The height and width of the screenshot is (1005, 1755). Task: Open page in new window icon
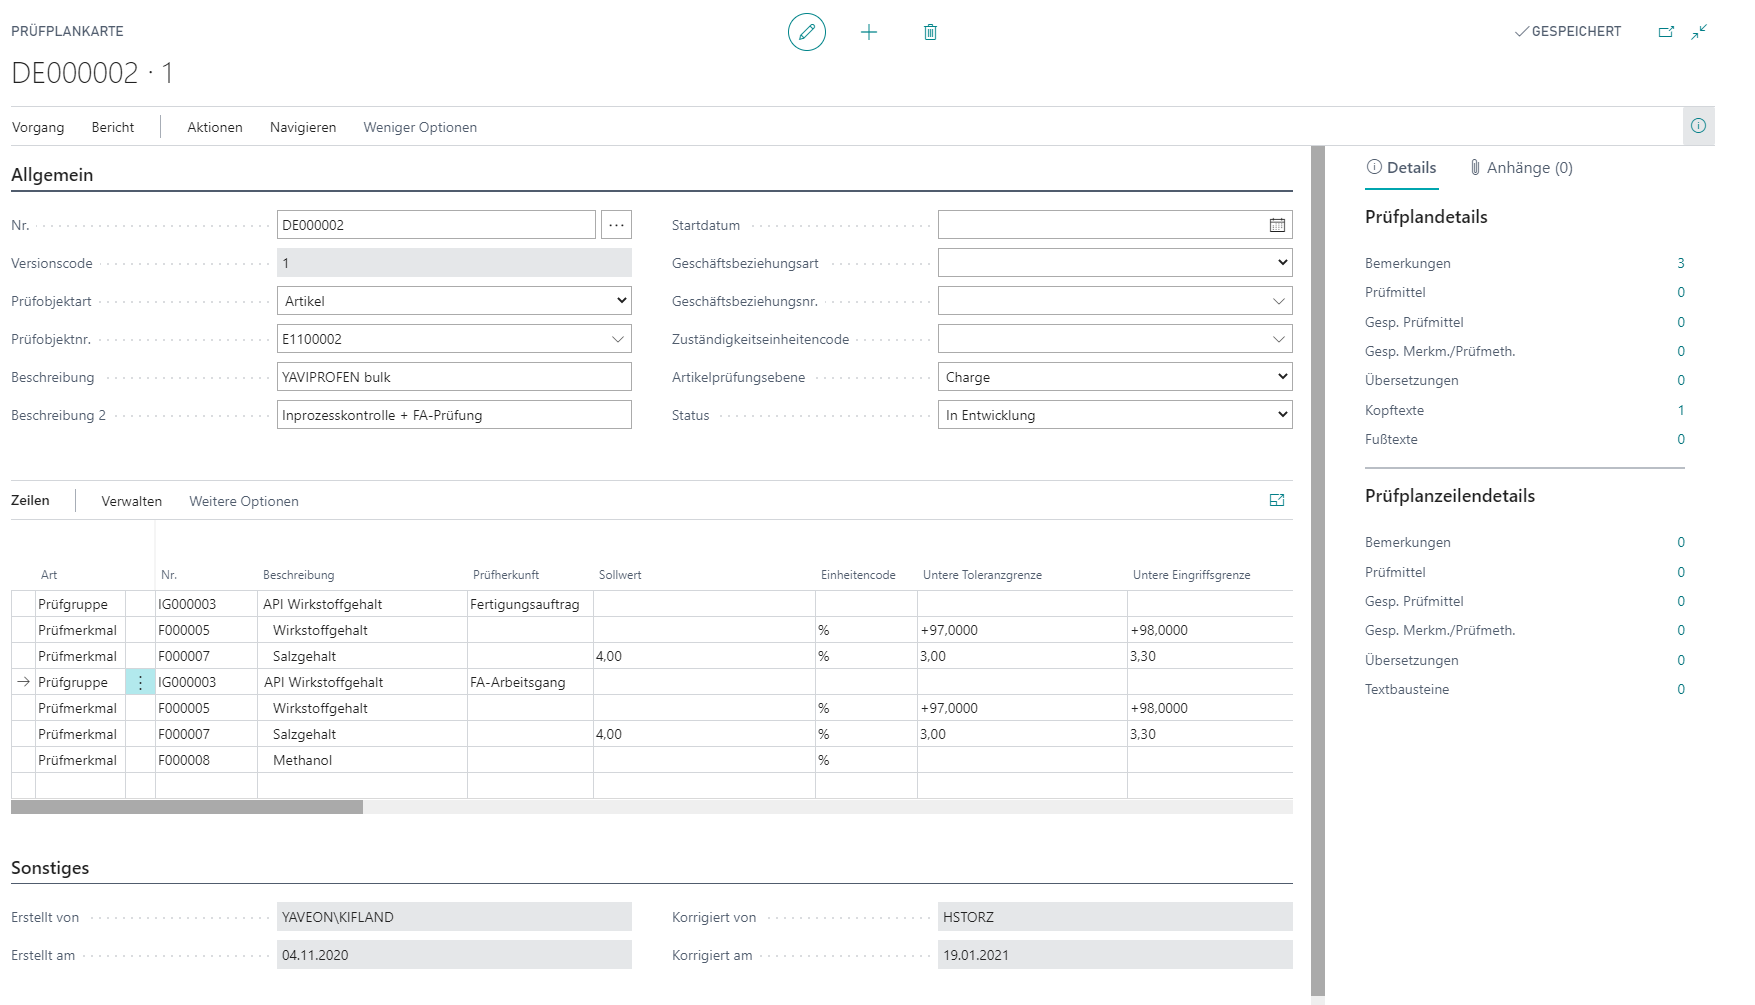pos(1666,32)
